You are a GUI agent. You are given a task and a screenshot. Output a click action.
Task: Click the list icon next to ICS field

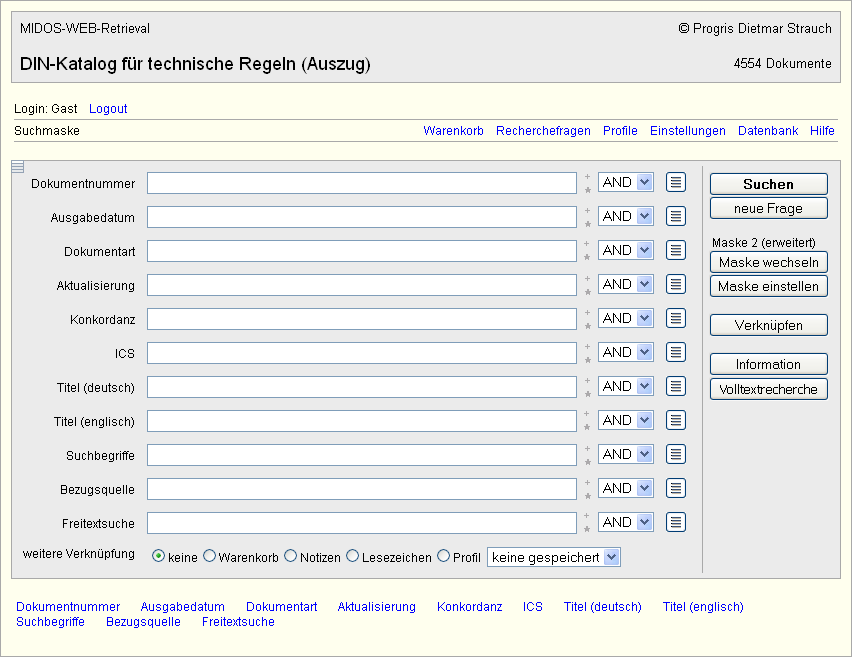pos(676,352)
